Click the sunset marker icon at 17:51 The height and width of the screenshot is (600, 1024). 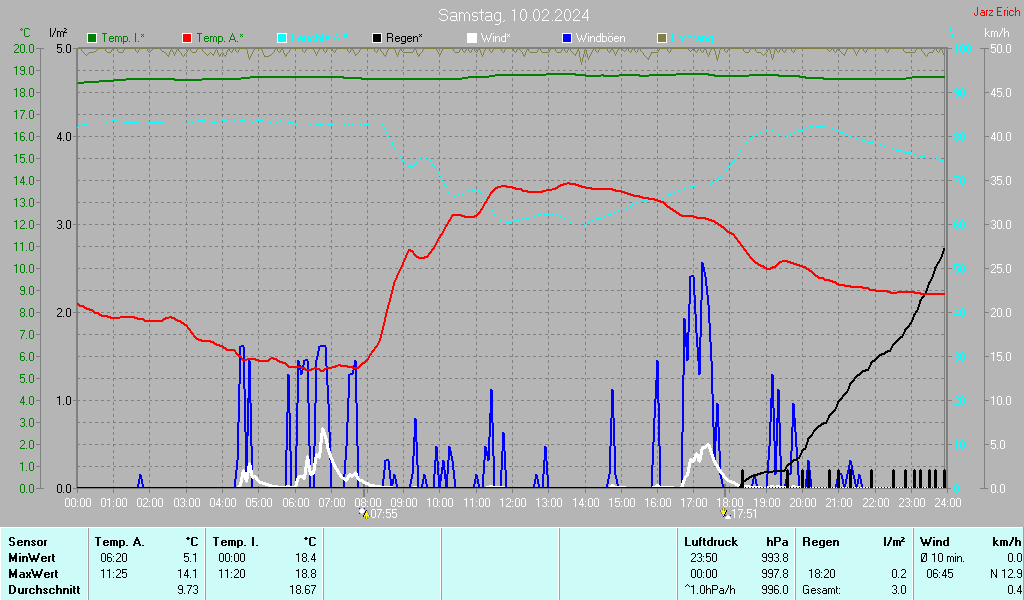click(x=725, y=513)
